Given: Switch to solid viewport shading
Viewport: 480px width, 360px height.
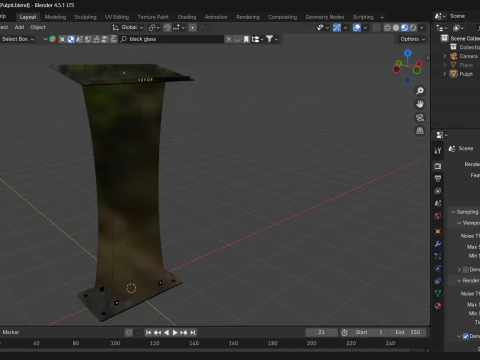Looking at the screenshot, I should 396,28.
